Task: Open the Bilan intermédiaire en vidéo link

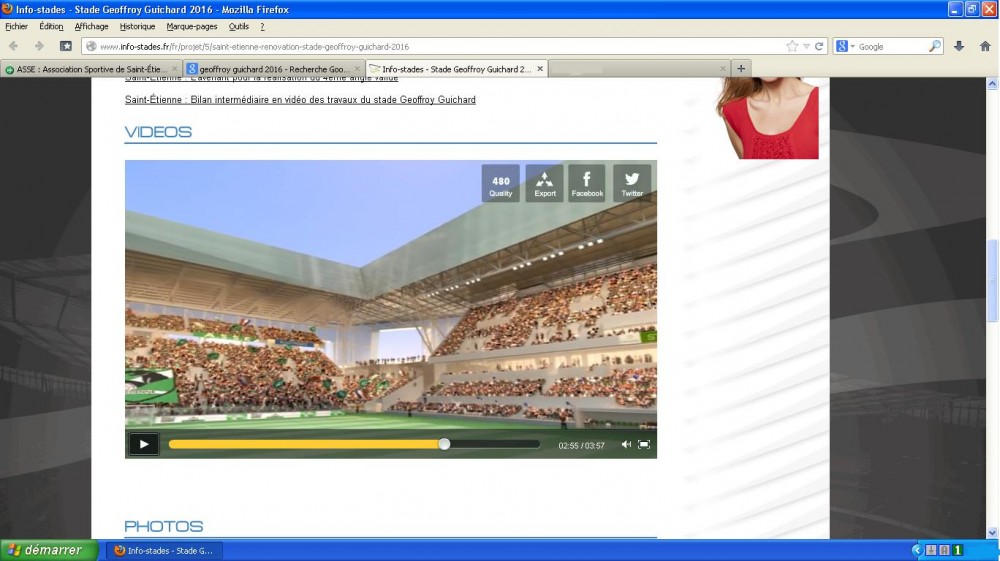Action: coord(300,99)
